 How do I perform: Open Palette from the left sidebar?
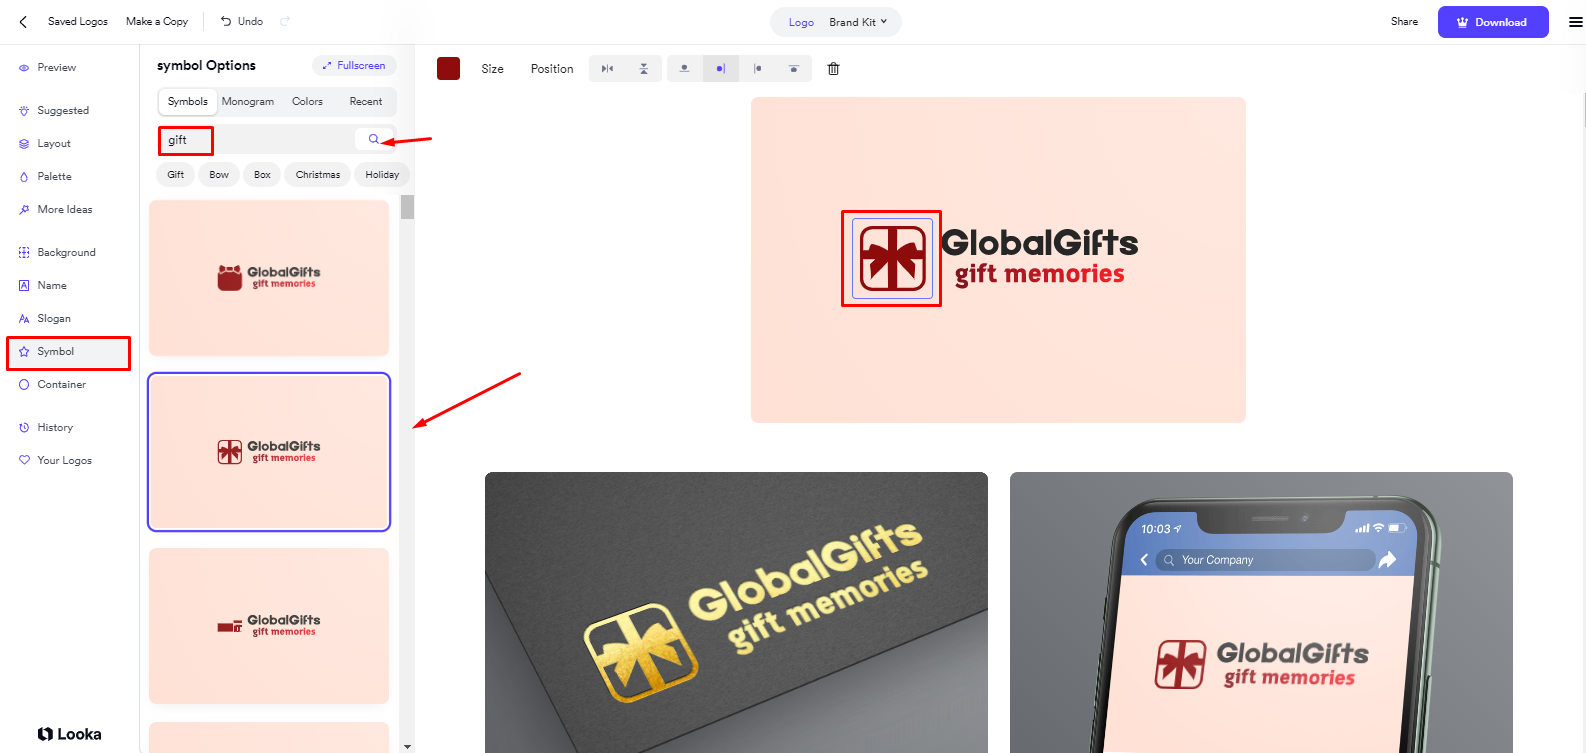[54, 177]
